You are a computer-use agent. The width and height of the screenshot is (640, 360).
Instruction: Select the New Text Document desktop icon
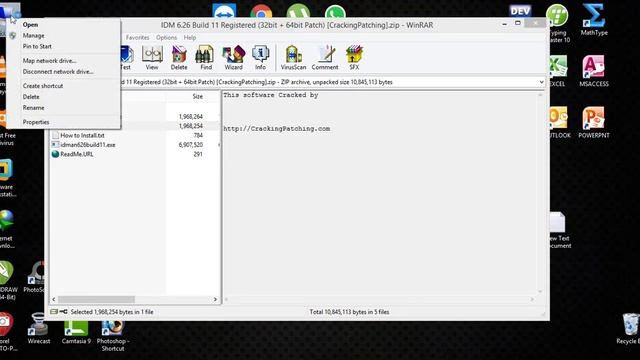pyautogui.click(x=559, y=230)
